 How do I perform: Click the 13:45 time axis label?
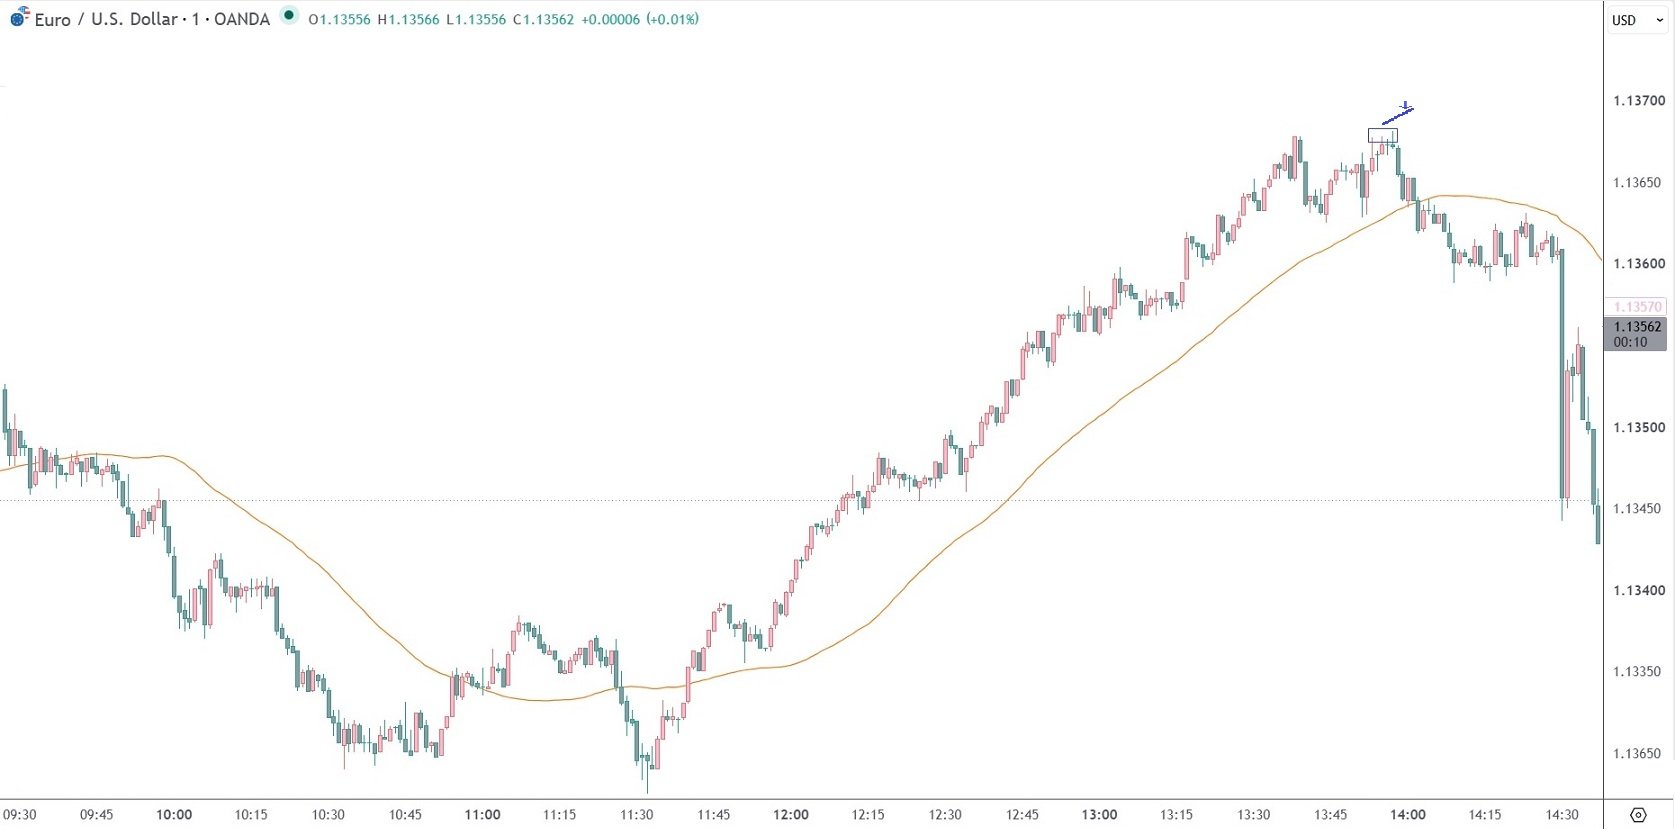click(x=1330, y=815)
